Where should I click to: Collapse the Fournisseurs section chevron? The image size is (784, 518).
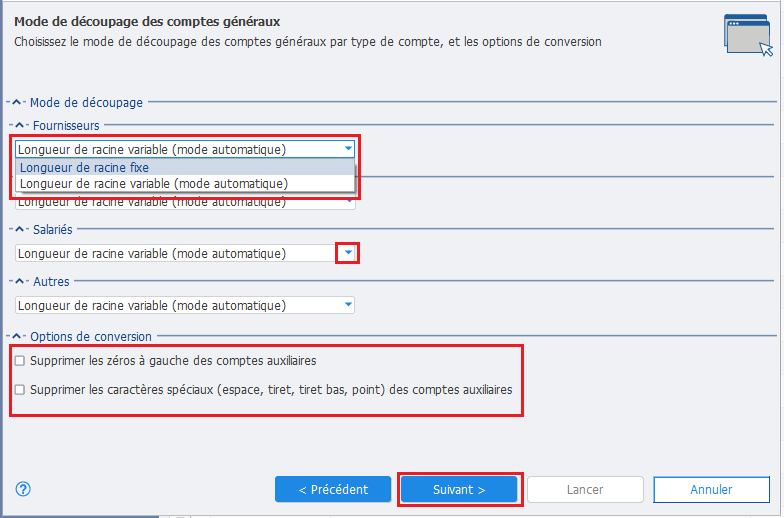[x=20, y=125]
